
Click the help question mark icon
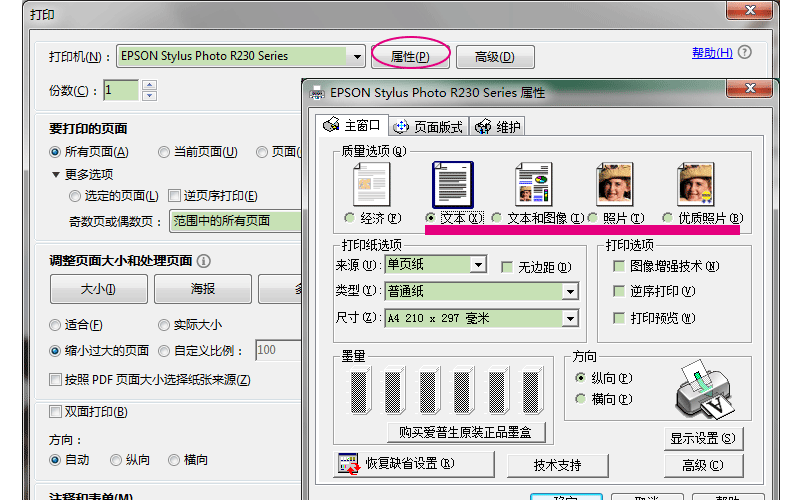click(745, 52)
